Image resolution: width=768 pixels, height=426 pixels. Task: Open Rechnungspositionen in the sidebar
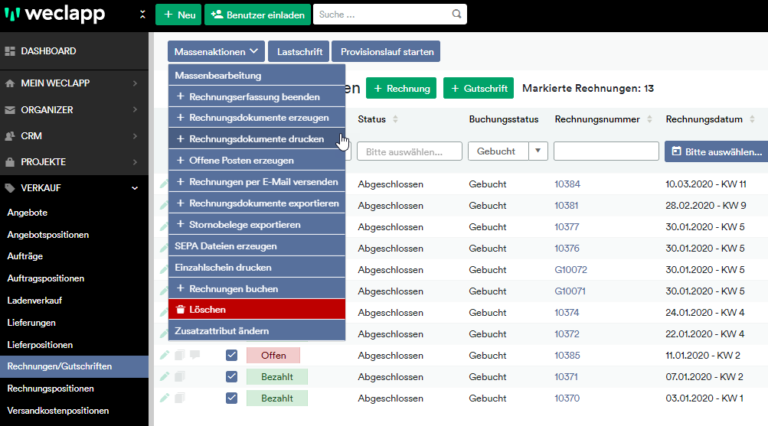point(50,388)
